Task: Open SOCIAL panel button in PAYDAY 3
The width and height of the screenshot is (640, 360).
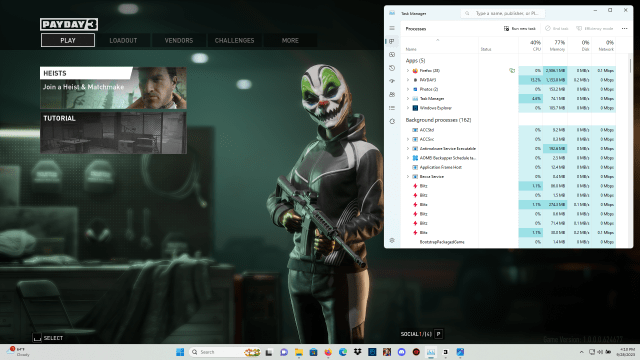Action: [422, 334]
